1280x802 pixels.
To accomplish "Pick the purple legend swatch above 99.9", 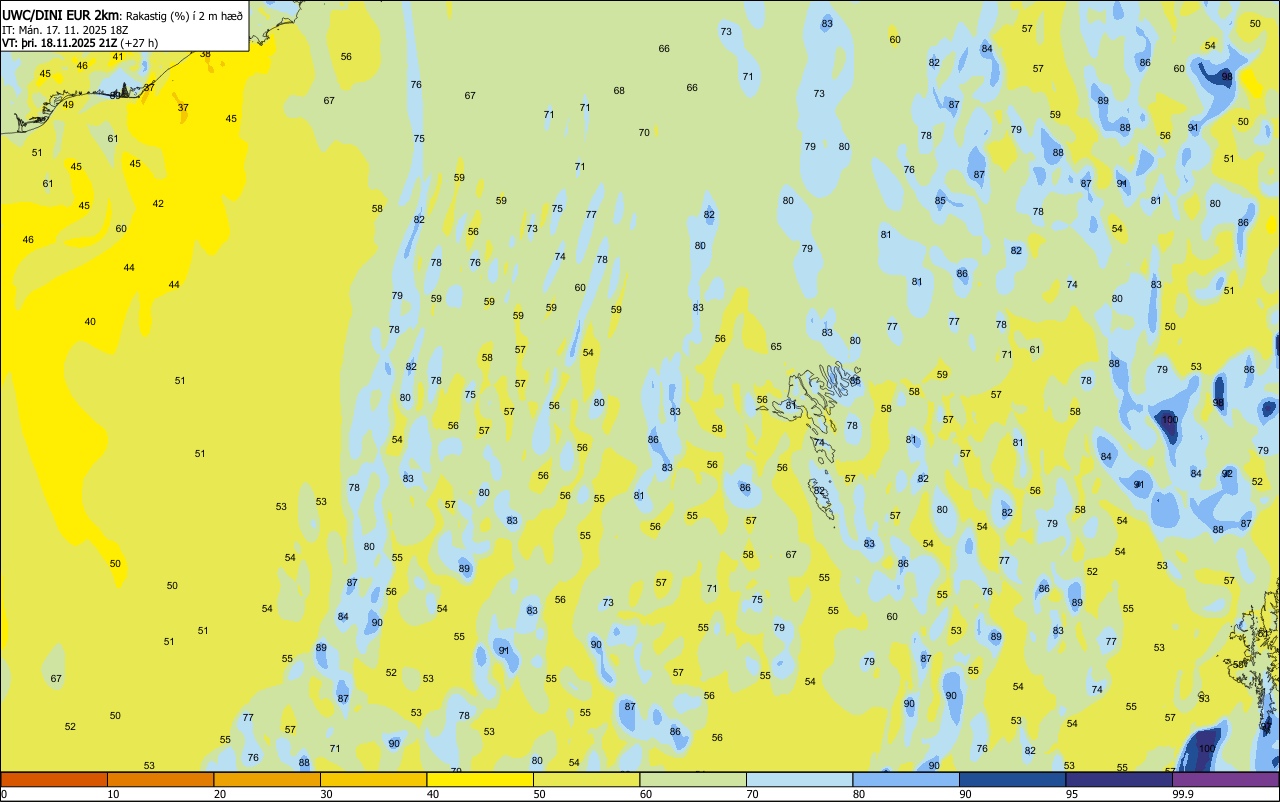I will click(1225, 779).
